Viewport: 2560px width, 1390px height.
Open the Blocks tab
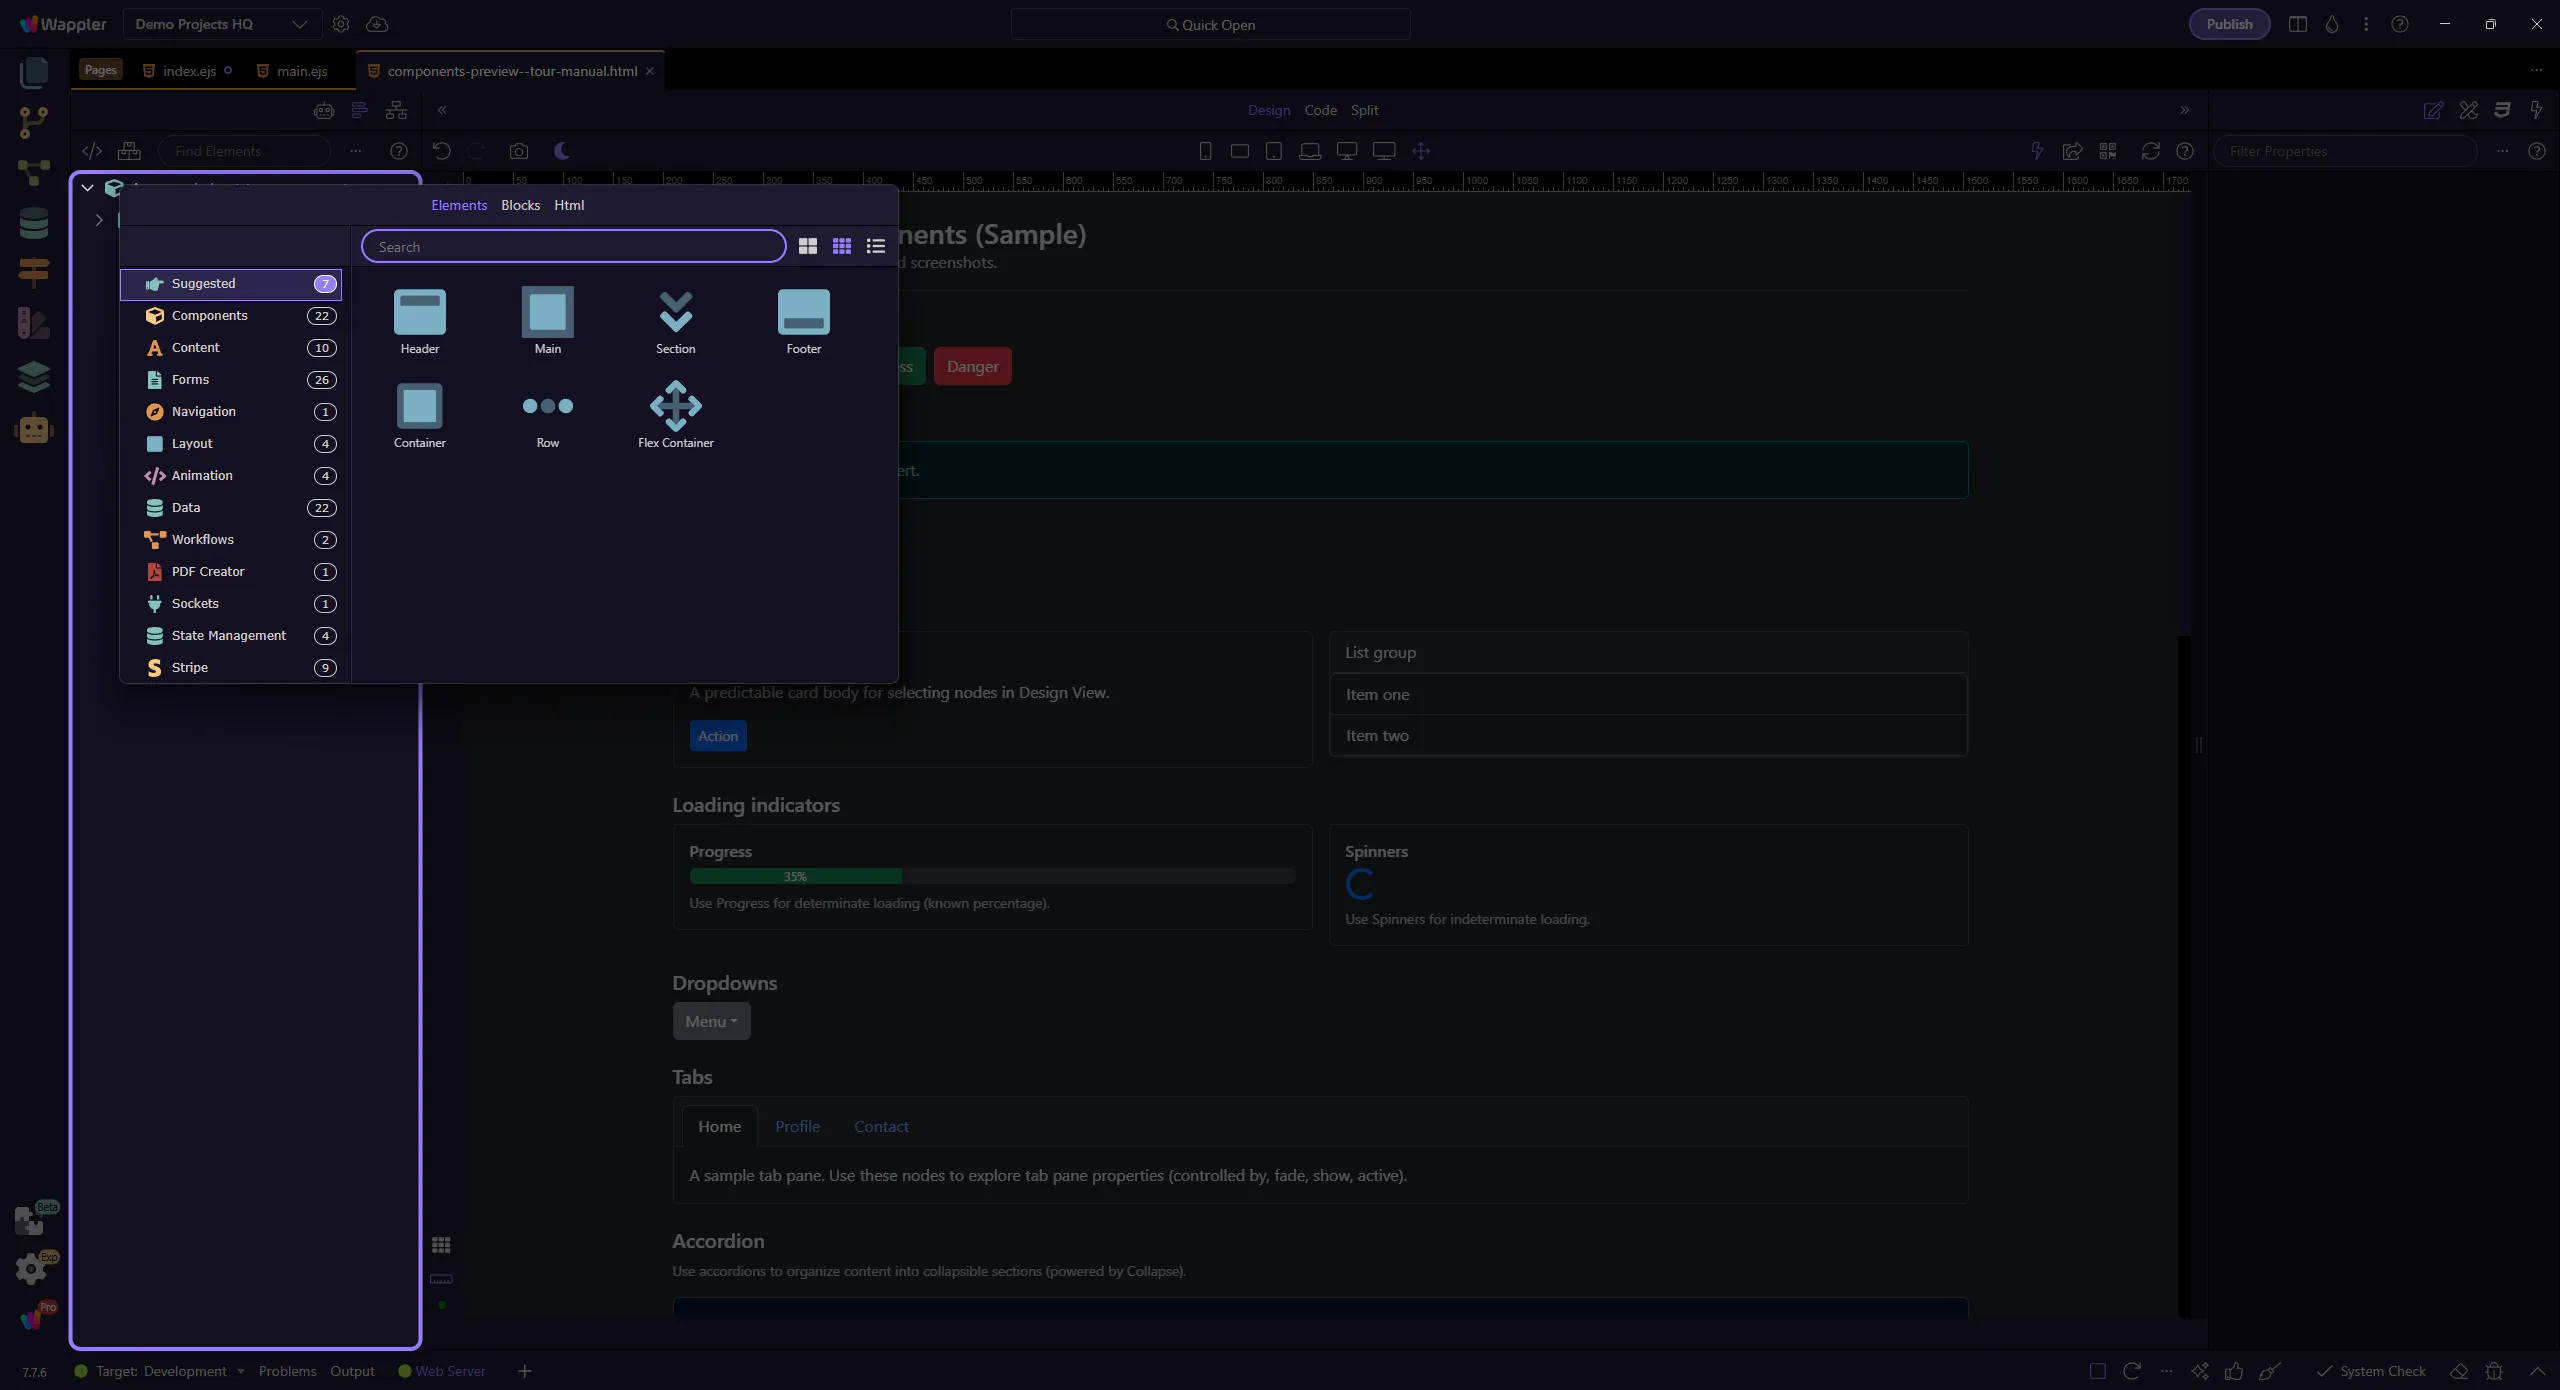(520, 205)
